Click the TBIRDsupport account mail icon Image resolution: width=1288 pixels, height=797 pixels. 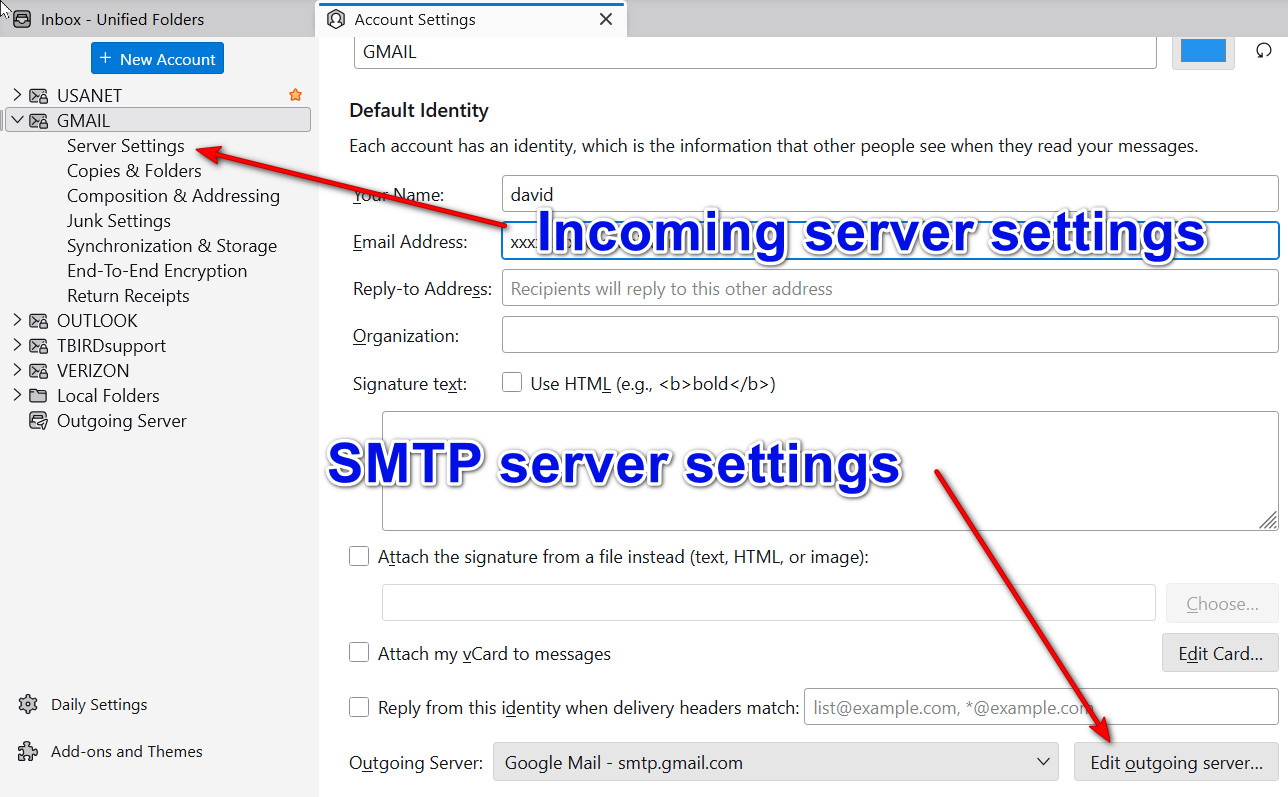[x=38, y=346]
